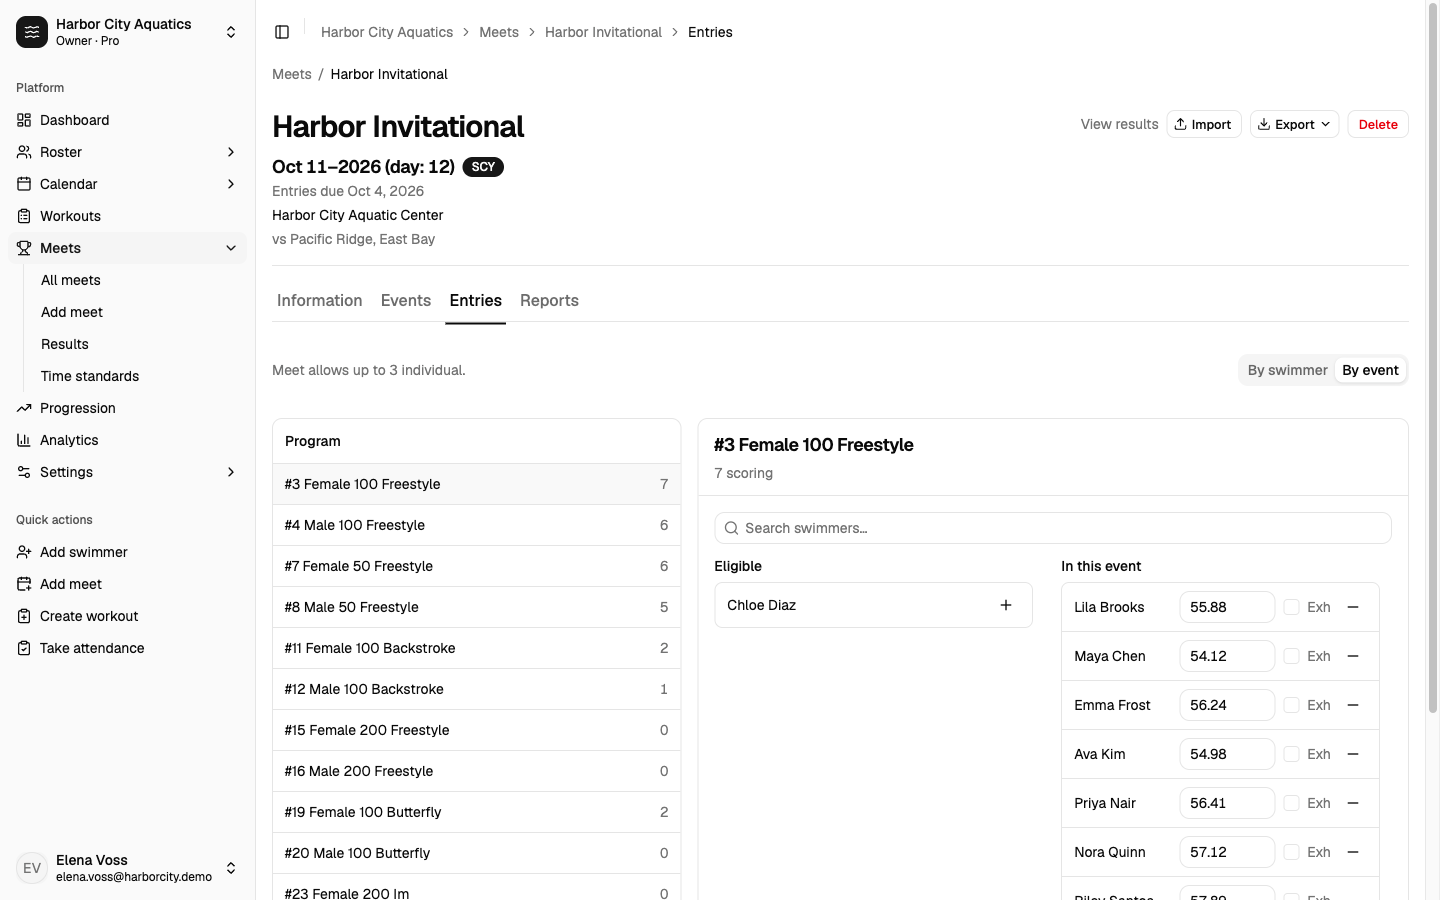Image resolution: width=1440 pixels, height=900 pixels.
Task: Expand the Roster submenu chevron
Action: coord(231,152)
